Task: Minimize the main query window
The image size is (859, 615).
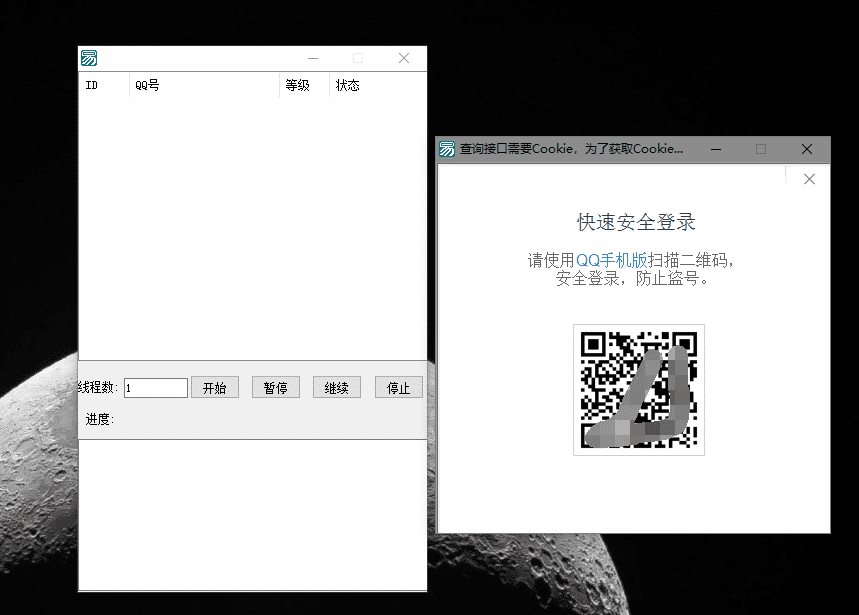Action: coord(312,58)
